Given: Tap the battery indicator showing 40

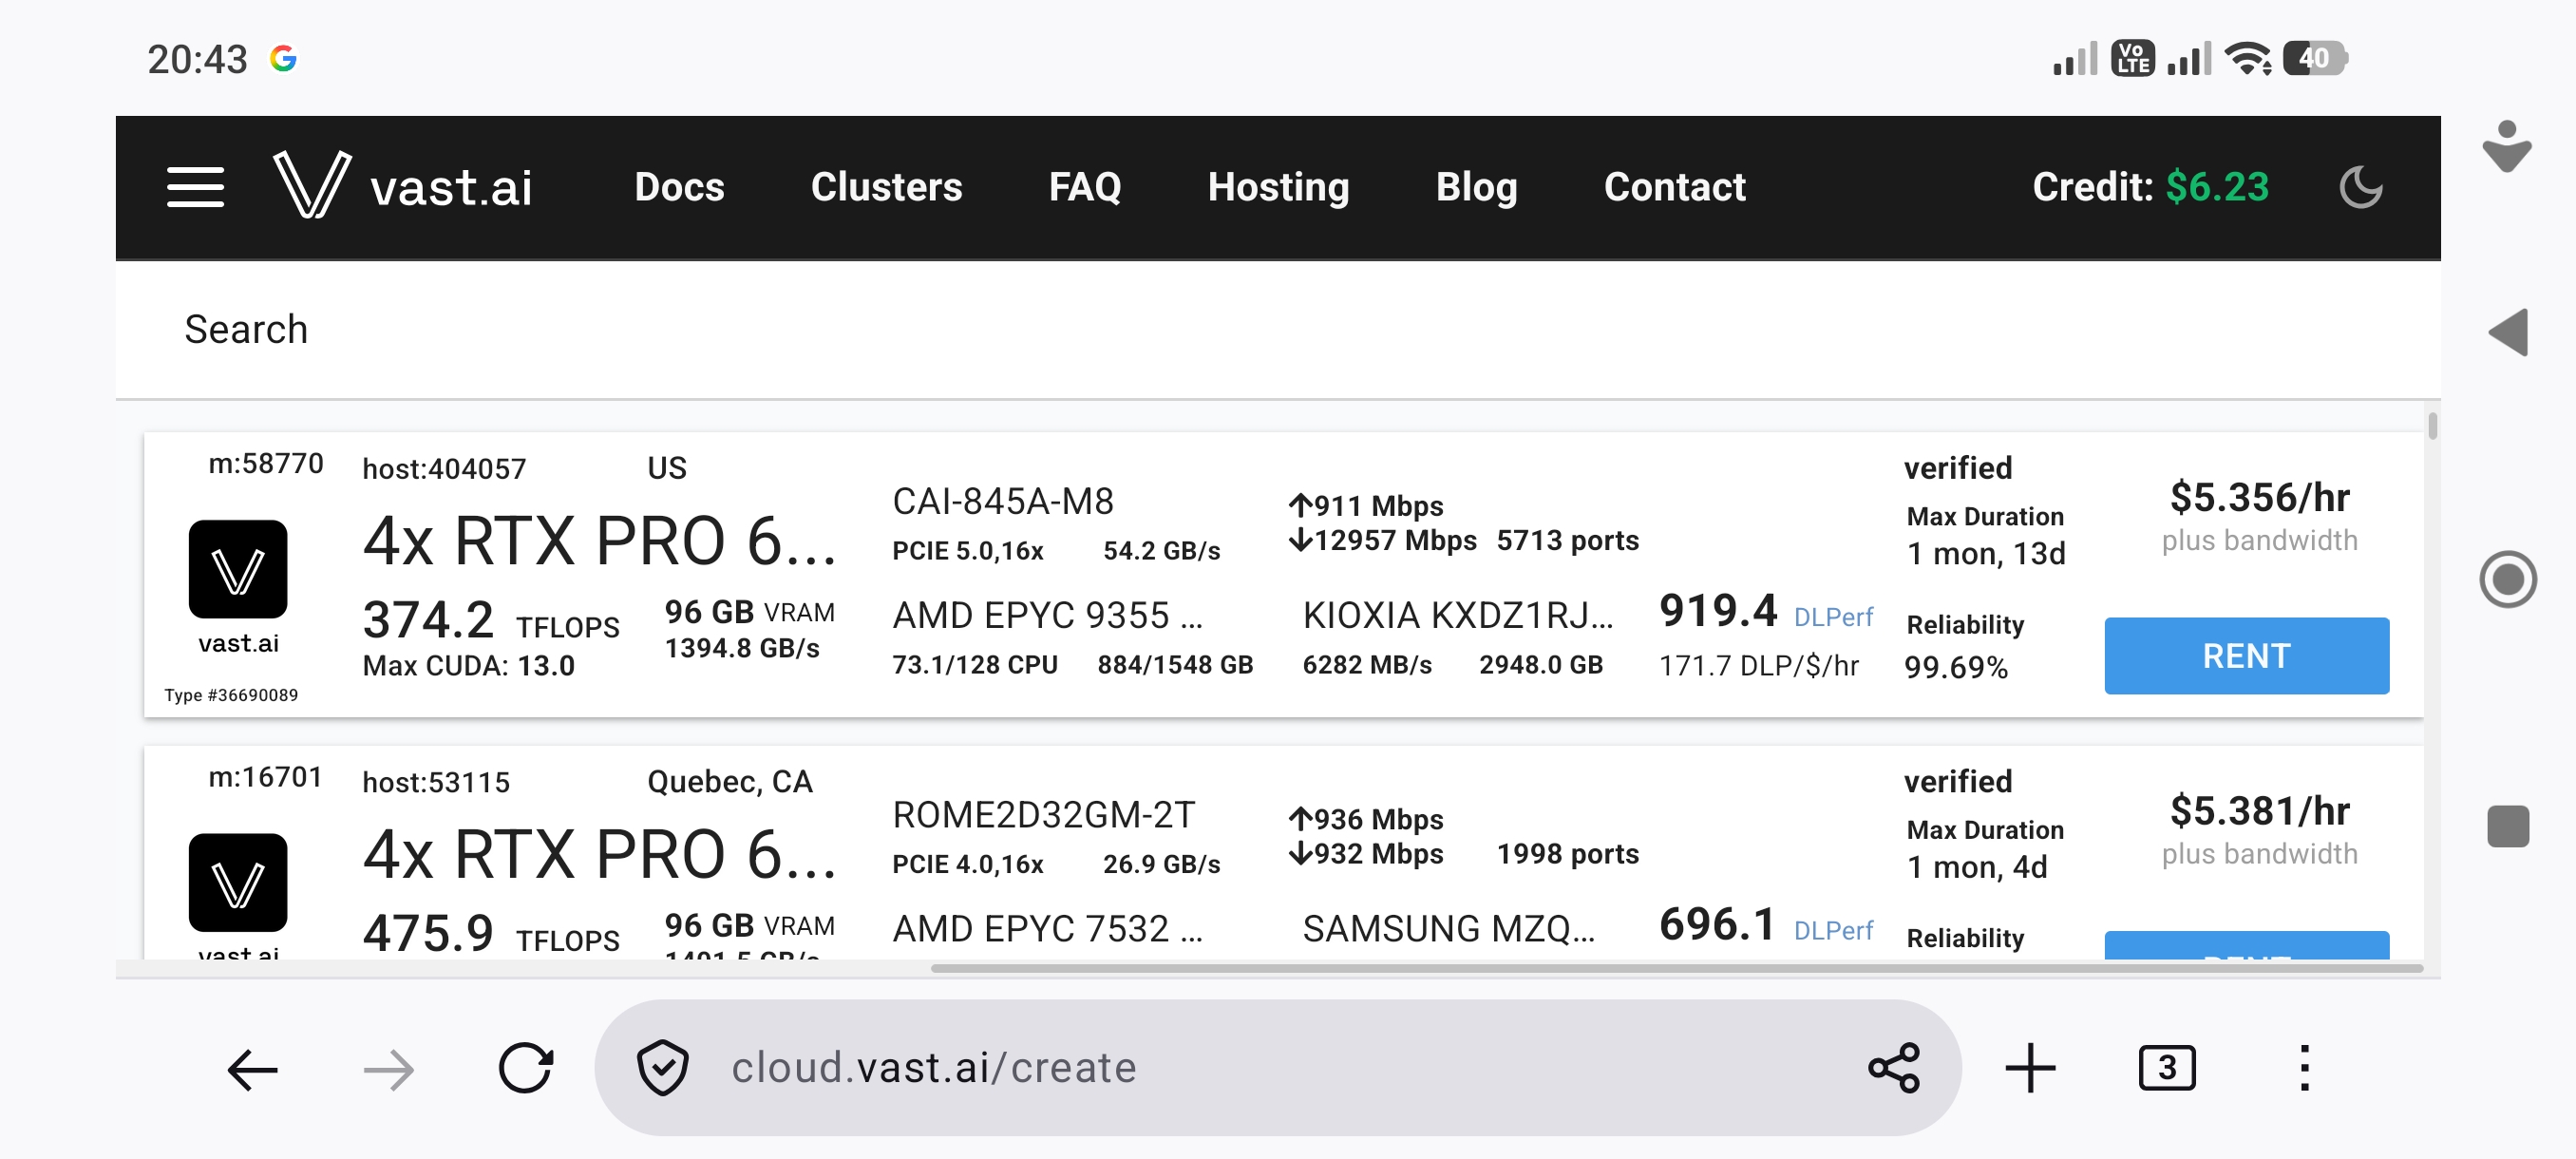Looking at the screenshot, I should (2315, 58).
